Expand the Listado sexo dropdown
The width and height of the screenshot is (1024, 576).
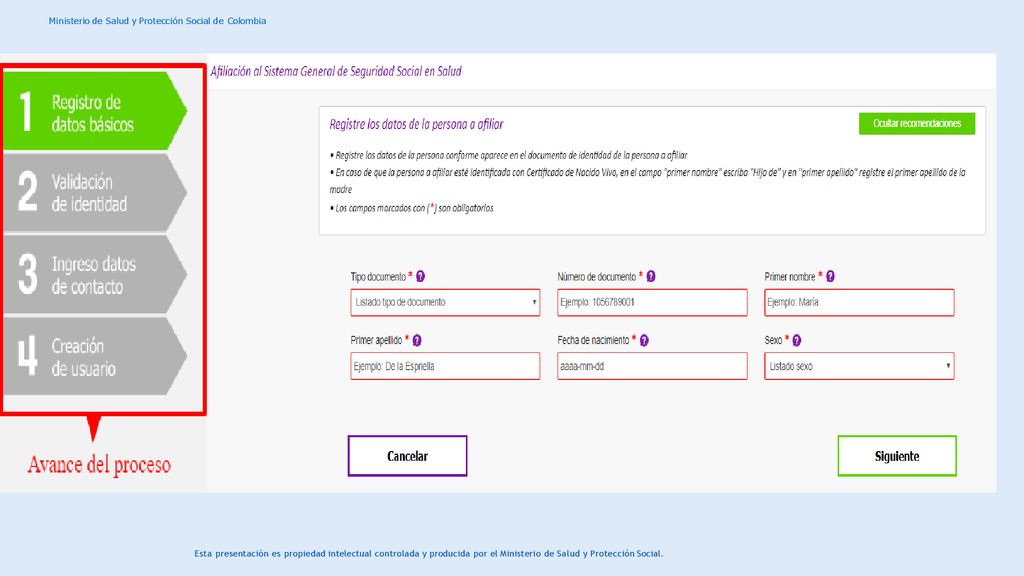click(859, 366)
